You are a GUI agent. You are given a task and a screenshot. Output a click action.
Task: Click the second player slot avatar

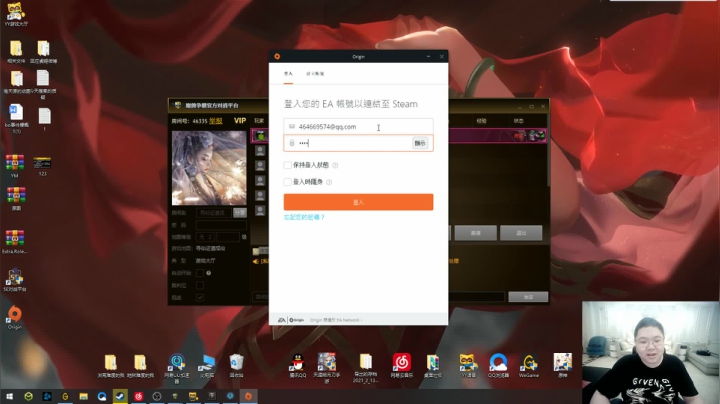[260, 151]
